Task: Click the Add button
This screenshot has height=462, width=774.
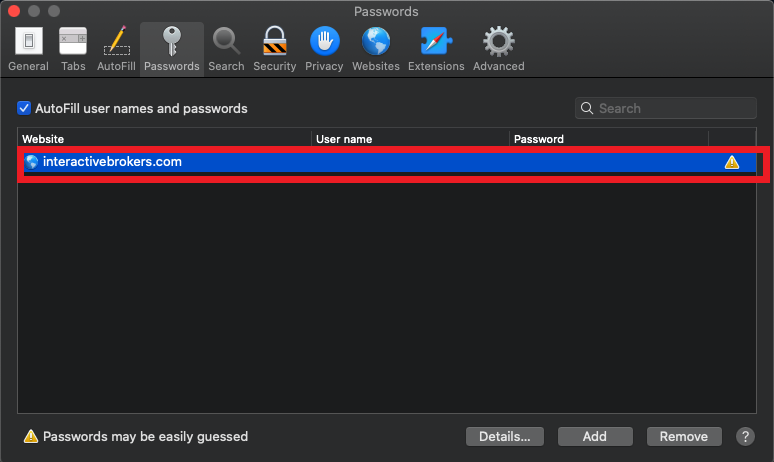Action: coord(595,436)
